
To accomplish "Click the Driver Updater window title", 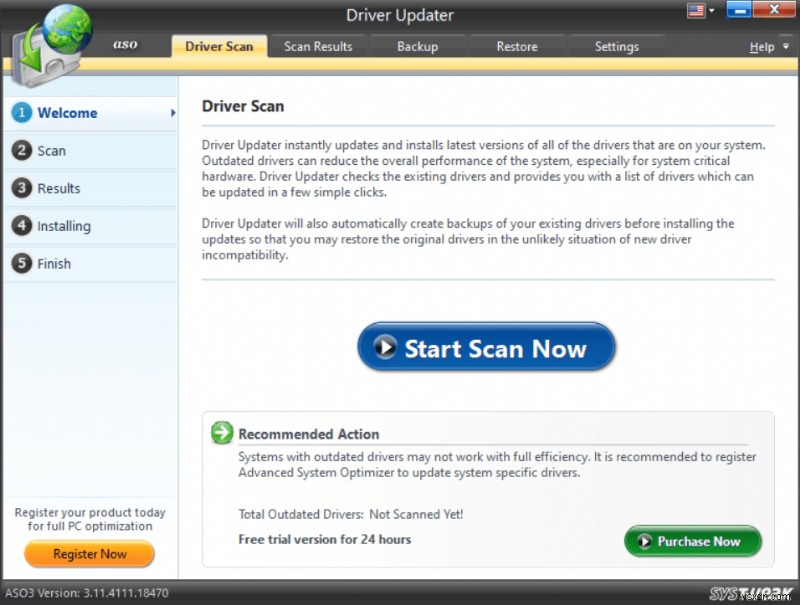I will click(x=399, y=15).
